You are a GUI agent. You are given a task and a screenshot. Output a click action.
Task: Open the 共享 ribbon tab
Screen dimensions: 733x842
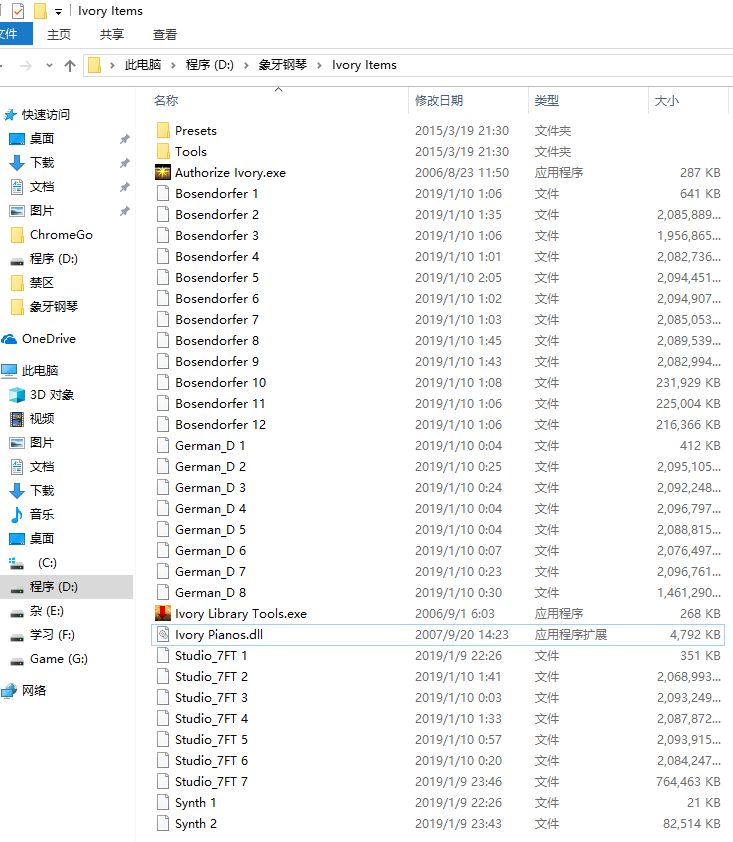pyautogui.click(x=112, y=34)
